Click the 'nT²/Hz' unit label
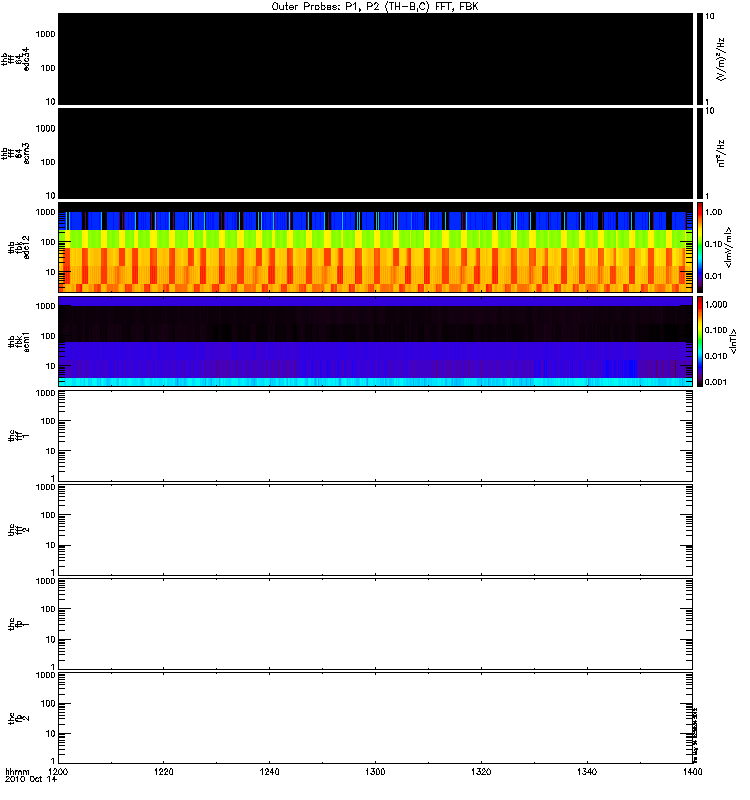The image size is (750, 800). click(x=720, y=154)
